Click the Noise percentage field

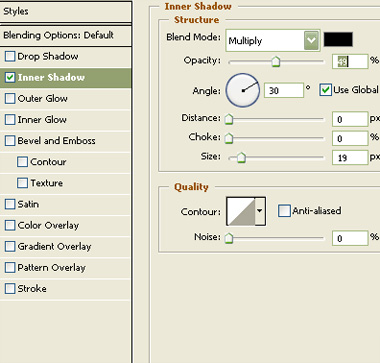[350, 238]
